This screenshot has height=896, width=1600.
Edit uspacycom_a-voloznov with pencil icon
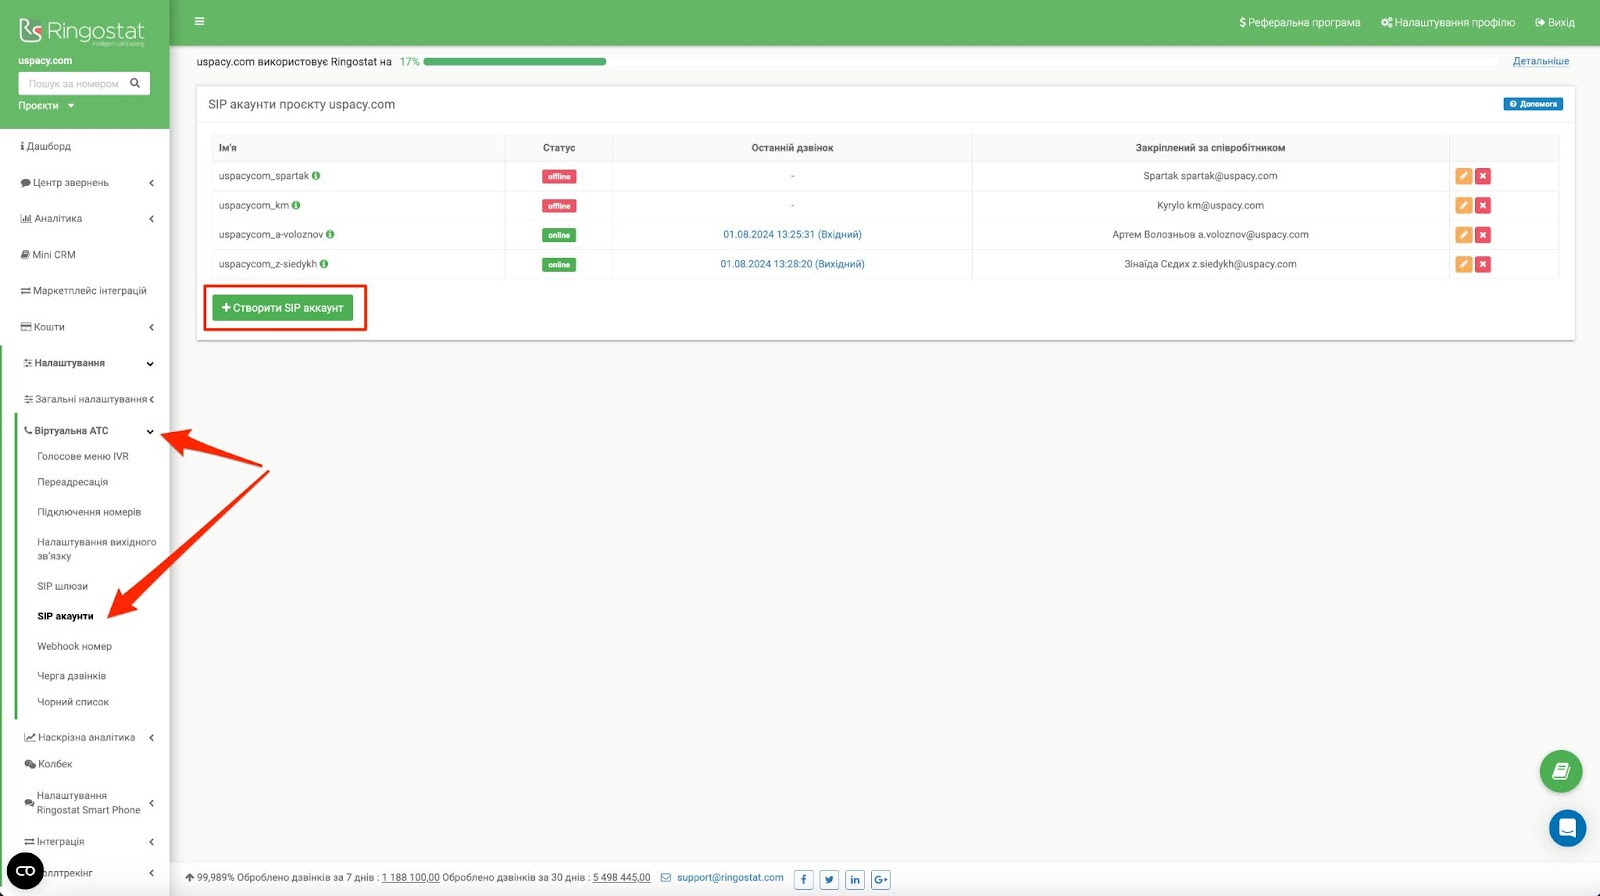1463,235
